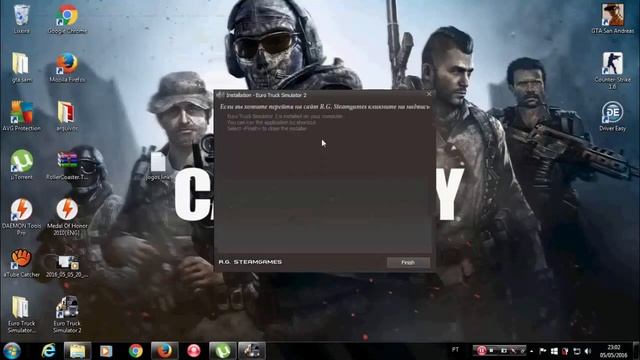Select the Medal Of Honor 2010(ENG) icon

(x=67, y=217)
